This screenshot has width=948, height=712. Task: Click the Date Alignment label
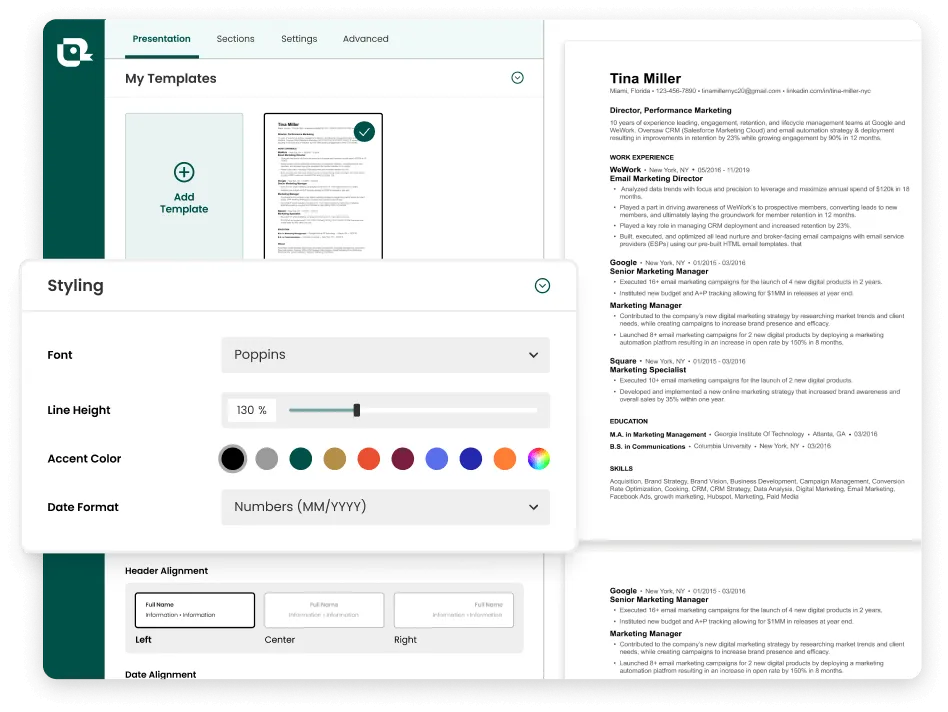160,674
